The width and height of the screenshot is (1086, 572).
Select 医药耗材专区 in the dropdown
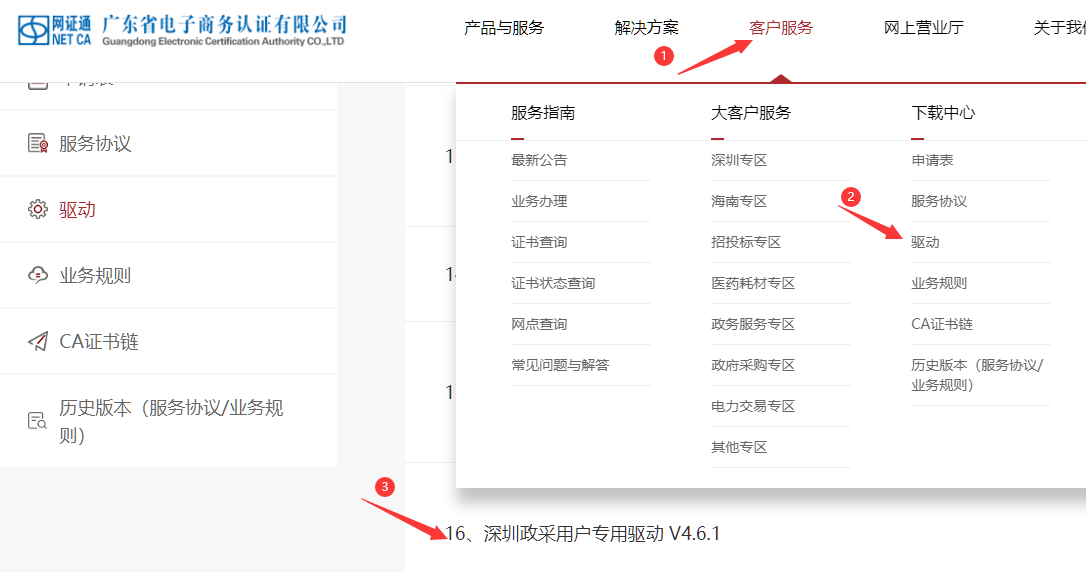(753, 283)
